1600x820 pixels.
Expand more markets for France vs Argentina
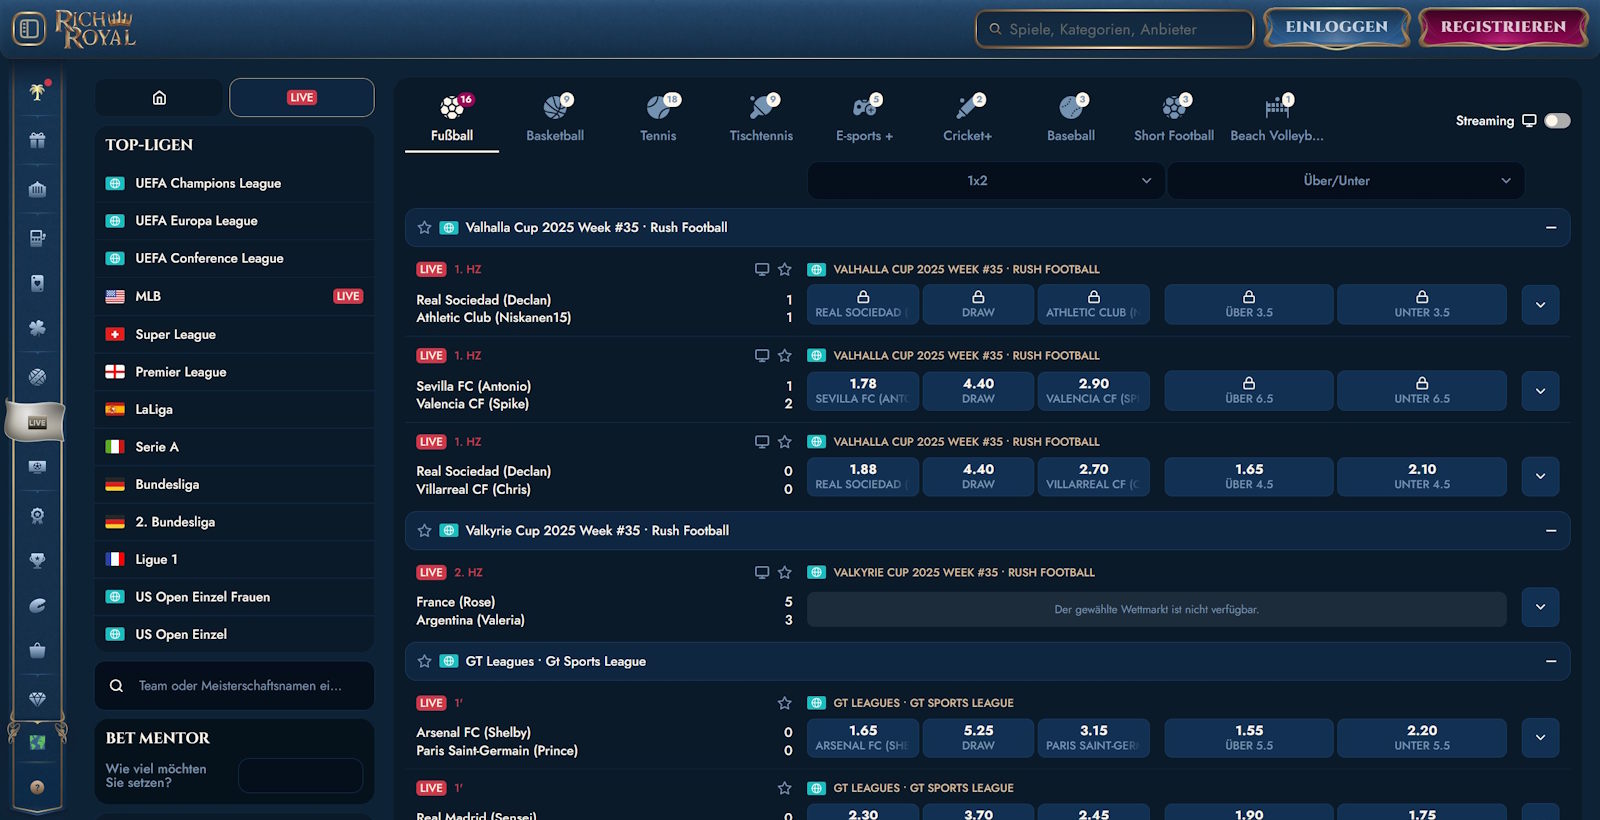(1540, 607)
